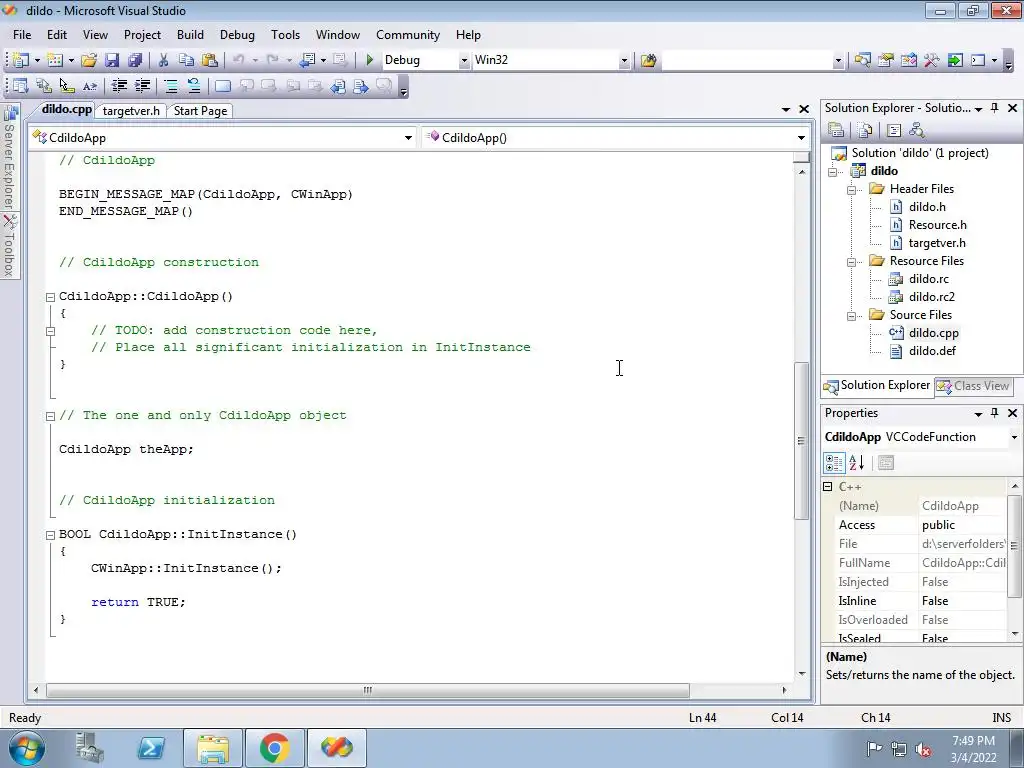Screen dimensions: 1024x768
Task: Open the Properties object selector dropdown
Action: click(1014, 437)
